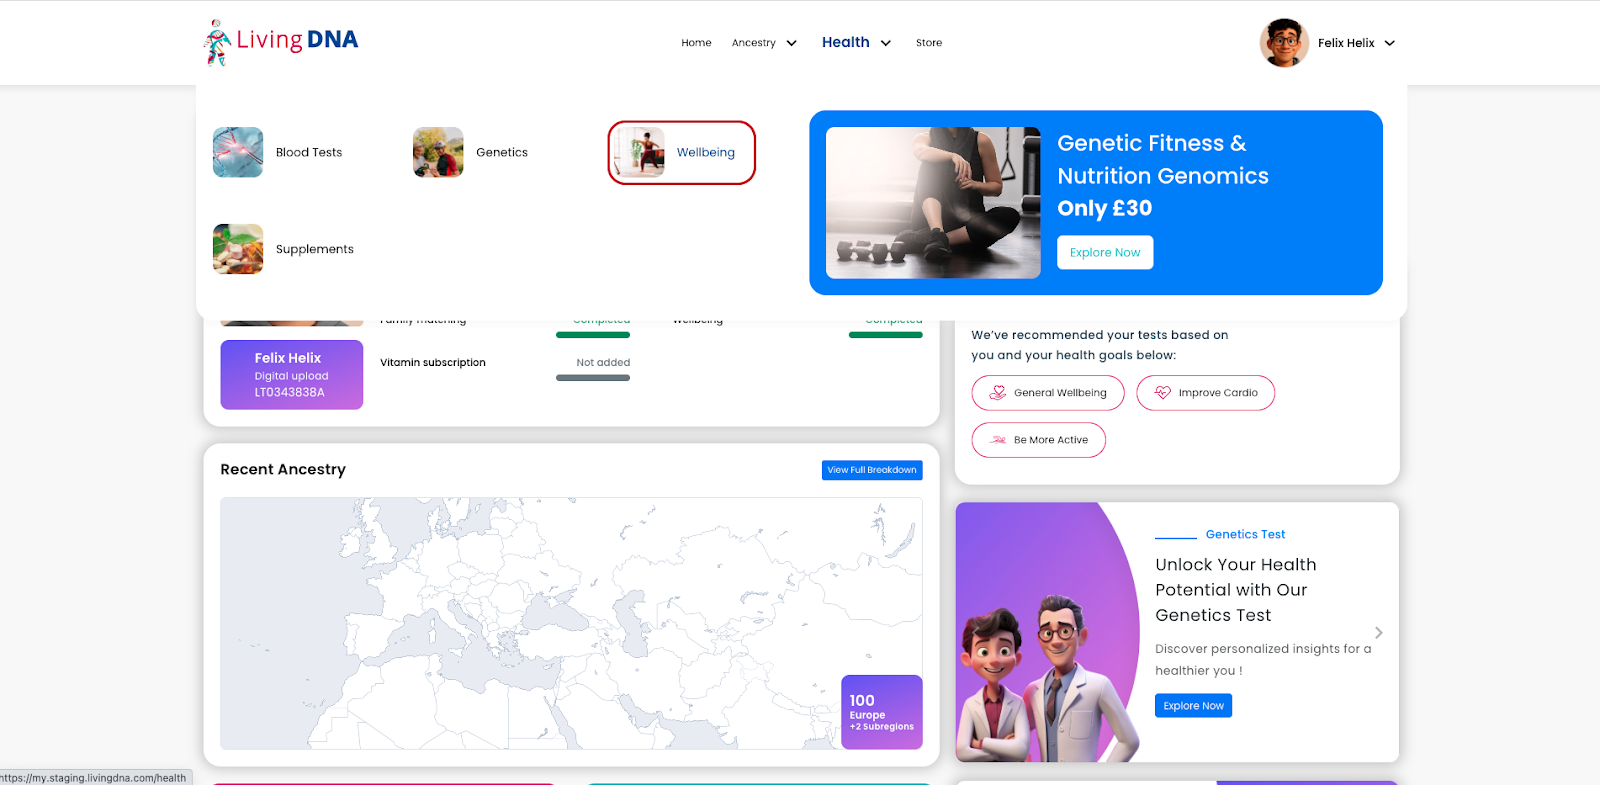Image resolution: width=1600 pixels, height=785 pixels.
Task: Click the 100 Europe region badge
Action: point(881,712)
